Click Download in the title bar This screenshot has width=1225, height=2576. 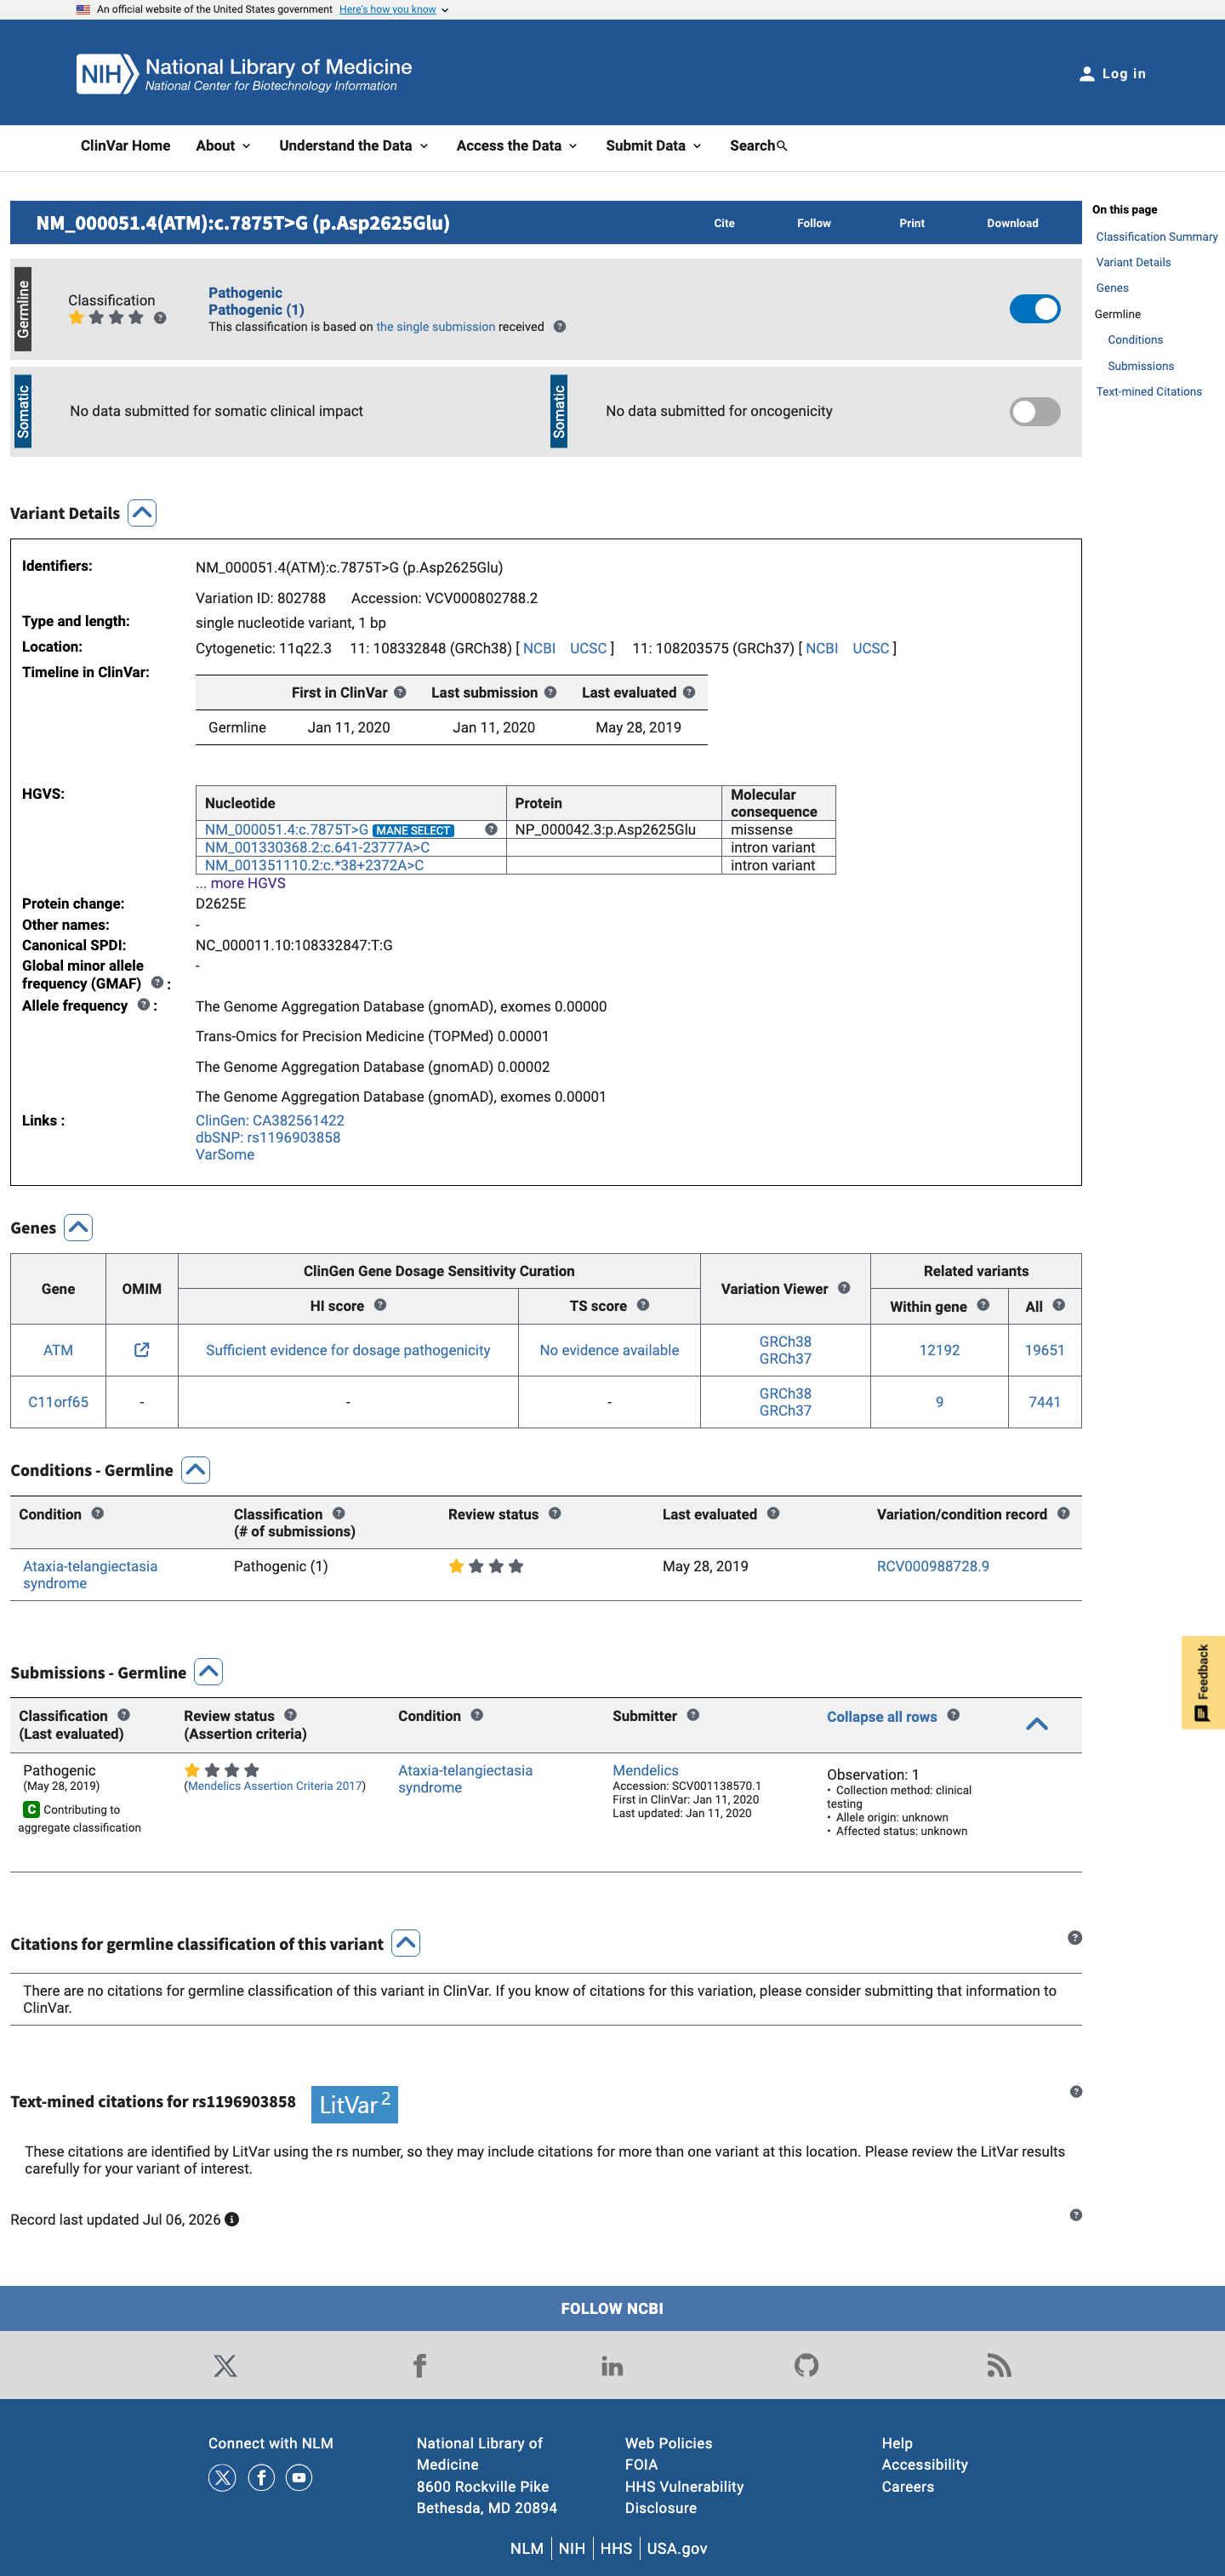click(1012, 223)
